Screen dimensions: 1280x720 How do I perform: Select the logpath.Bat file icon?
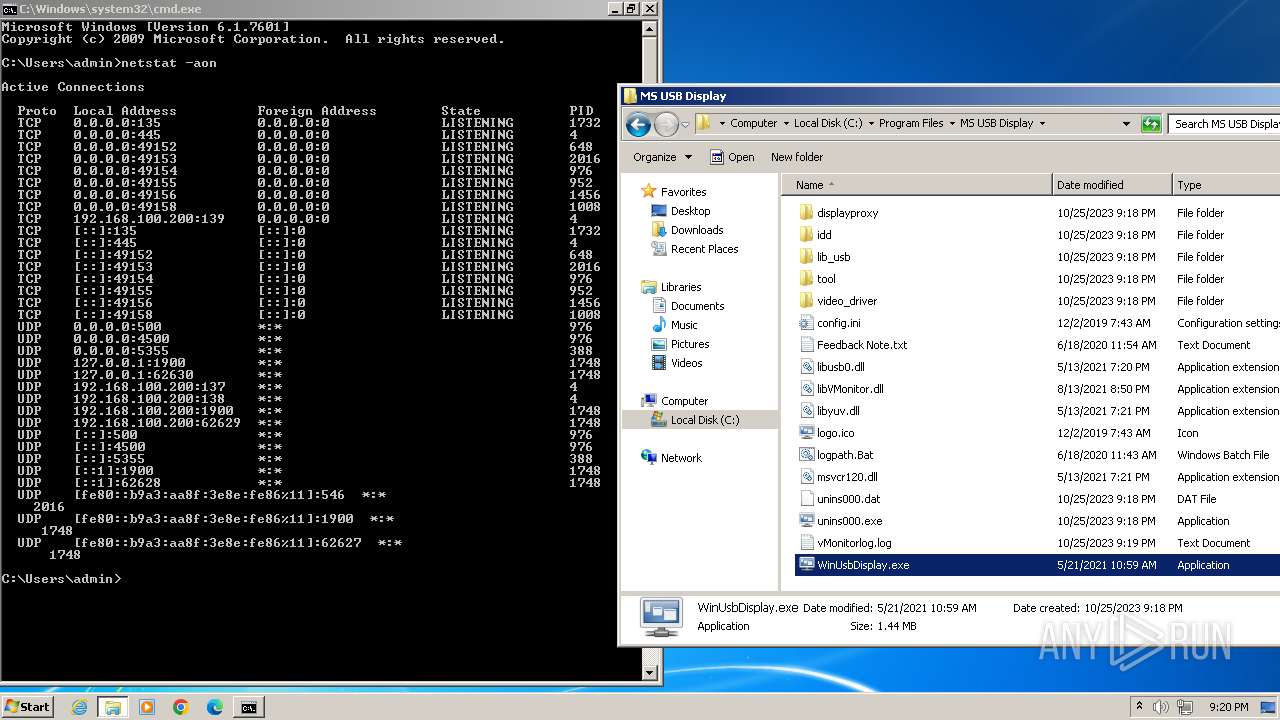[807, 455]
